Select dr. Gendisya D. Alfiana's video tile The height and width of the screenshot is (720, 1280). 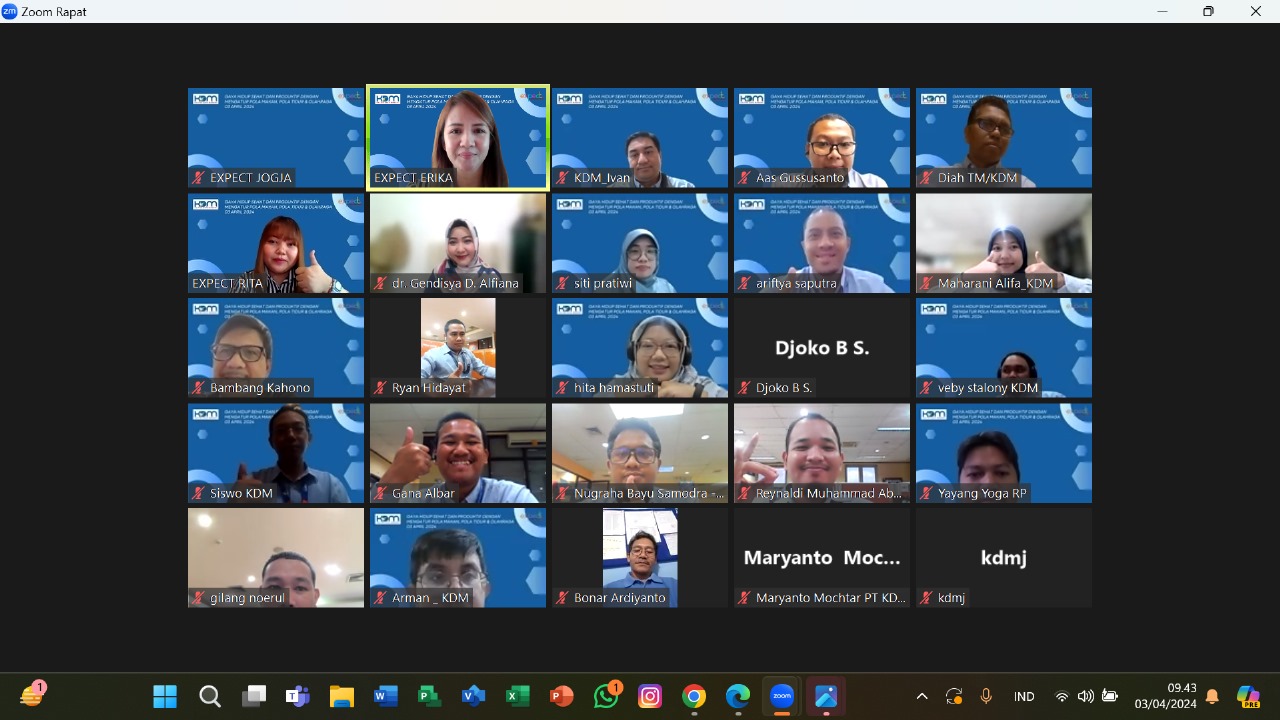tap(458, 243)
